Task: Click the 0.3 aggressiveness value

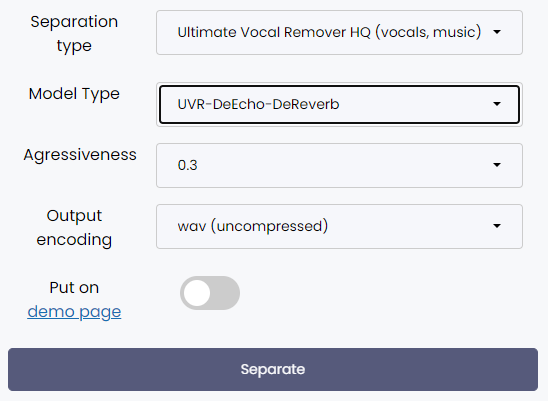Action: (187, 165)
